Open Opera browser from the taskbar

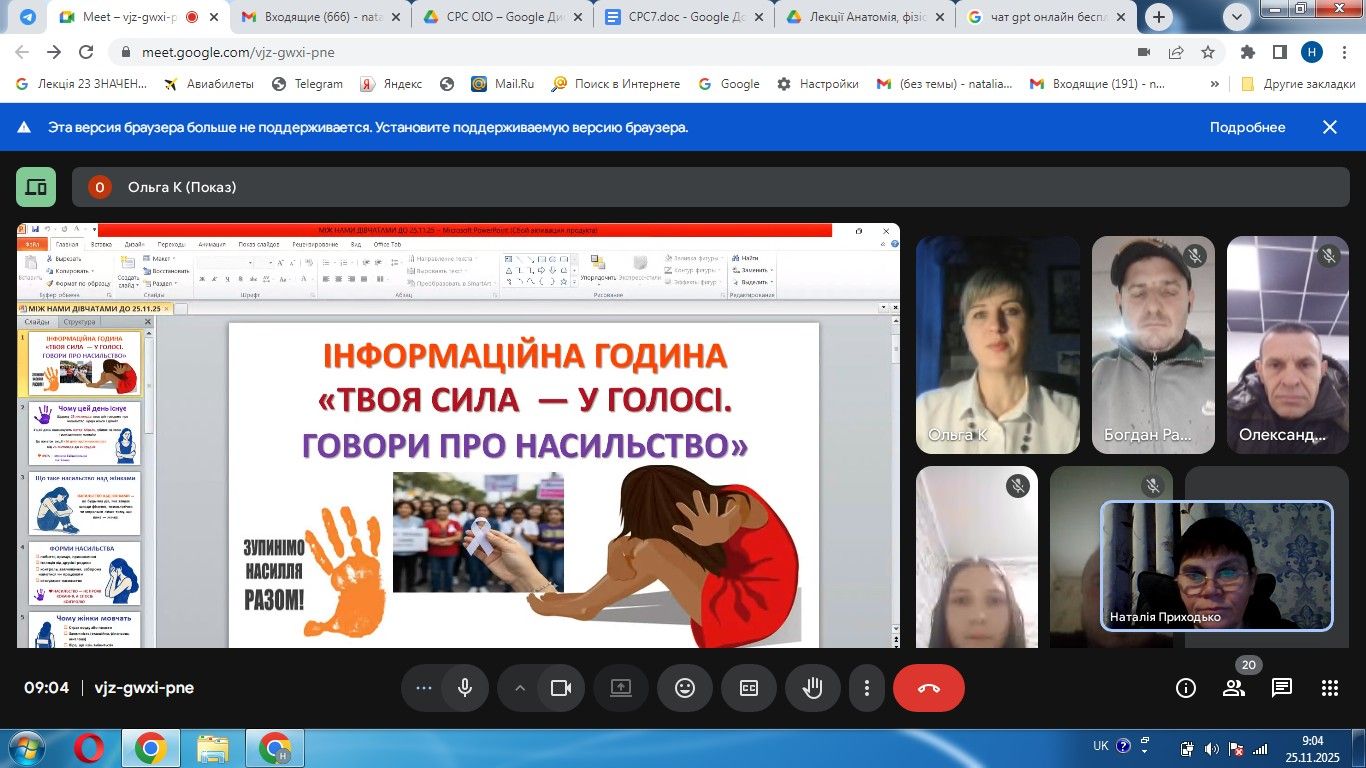(x=88, y=748)
